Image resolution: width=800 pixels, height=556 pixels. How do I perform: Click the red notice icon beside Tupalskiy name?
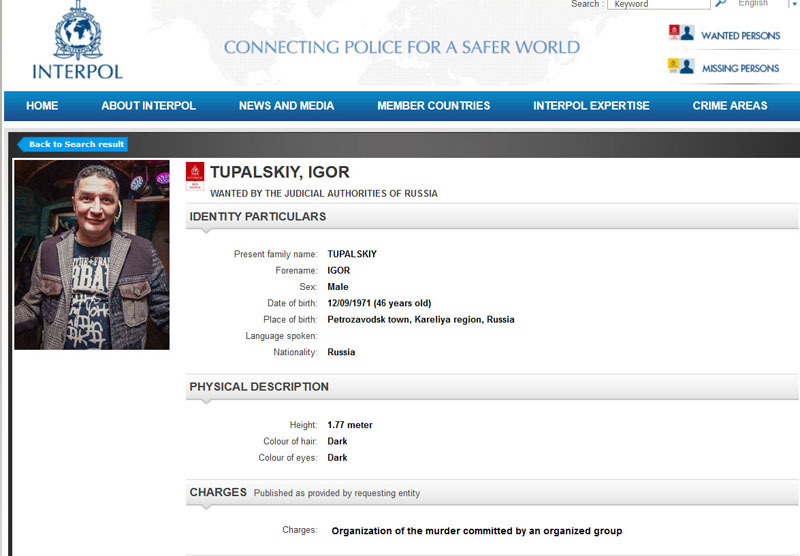tap(195, 176)
